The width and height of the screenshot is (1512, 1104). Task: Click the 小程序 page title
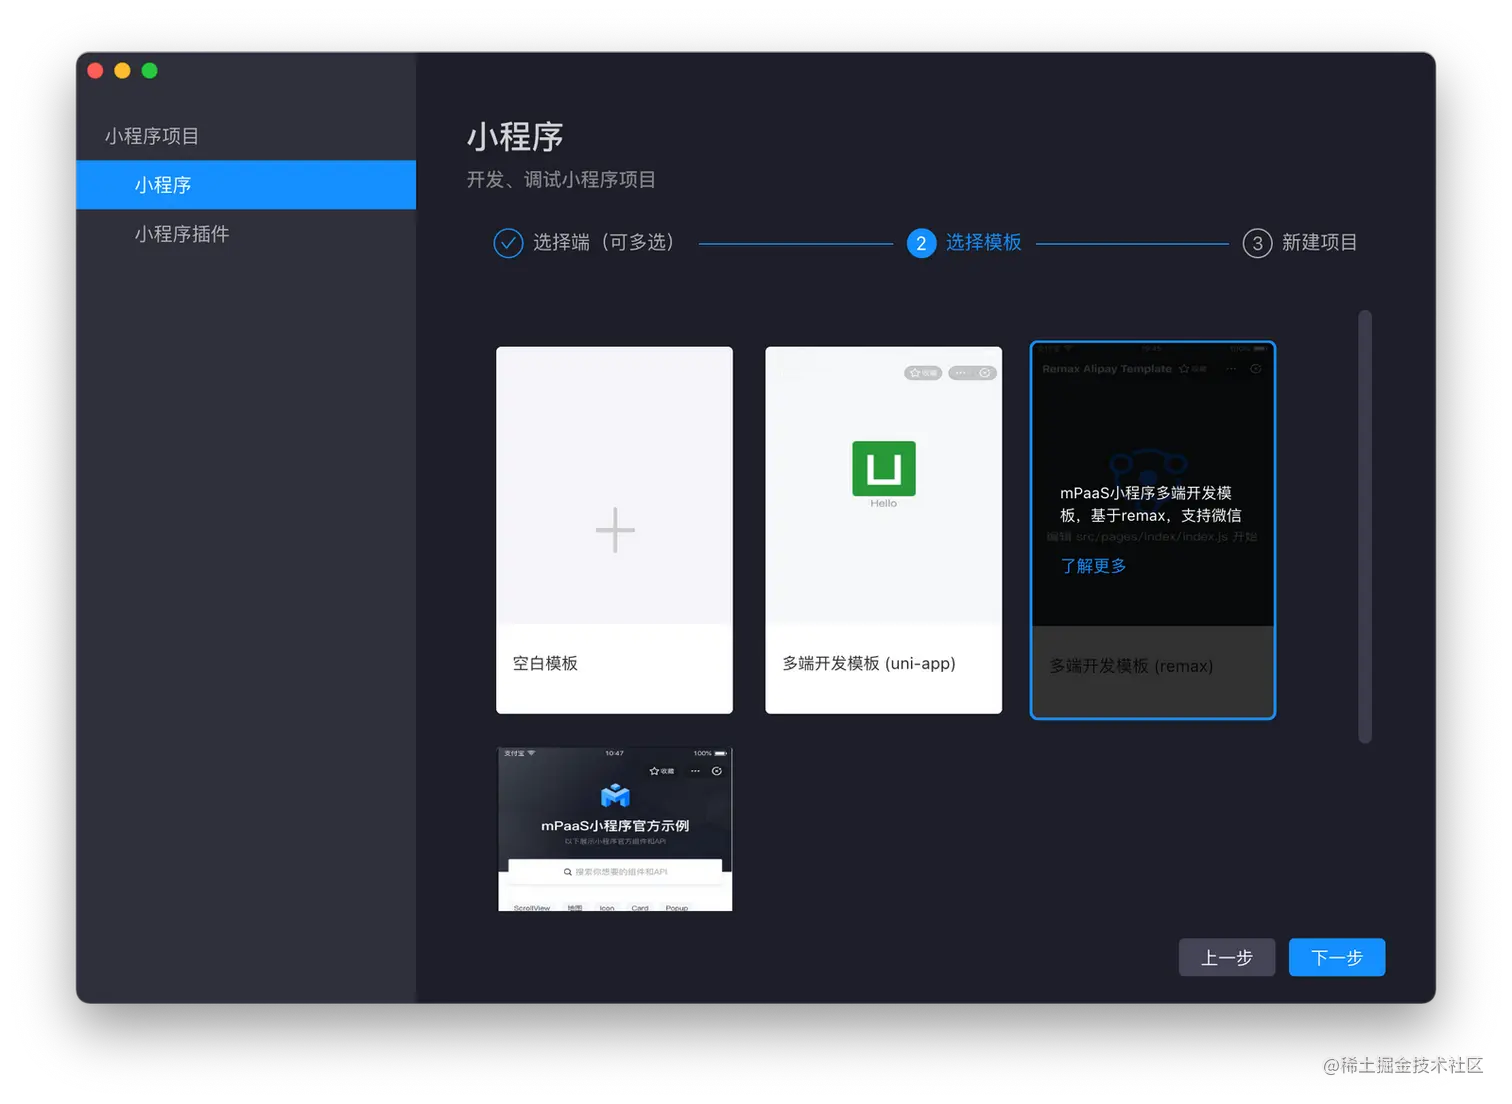pos(515,137)
